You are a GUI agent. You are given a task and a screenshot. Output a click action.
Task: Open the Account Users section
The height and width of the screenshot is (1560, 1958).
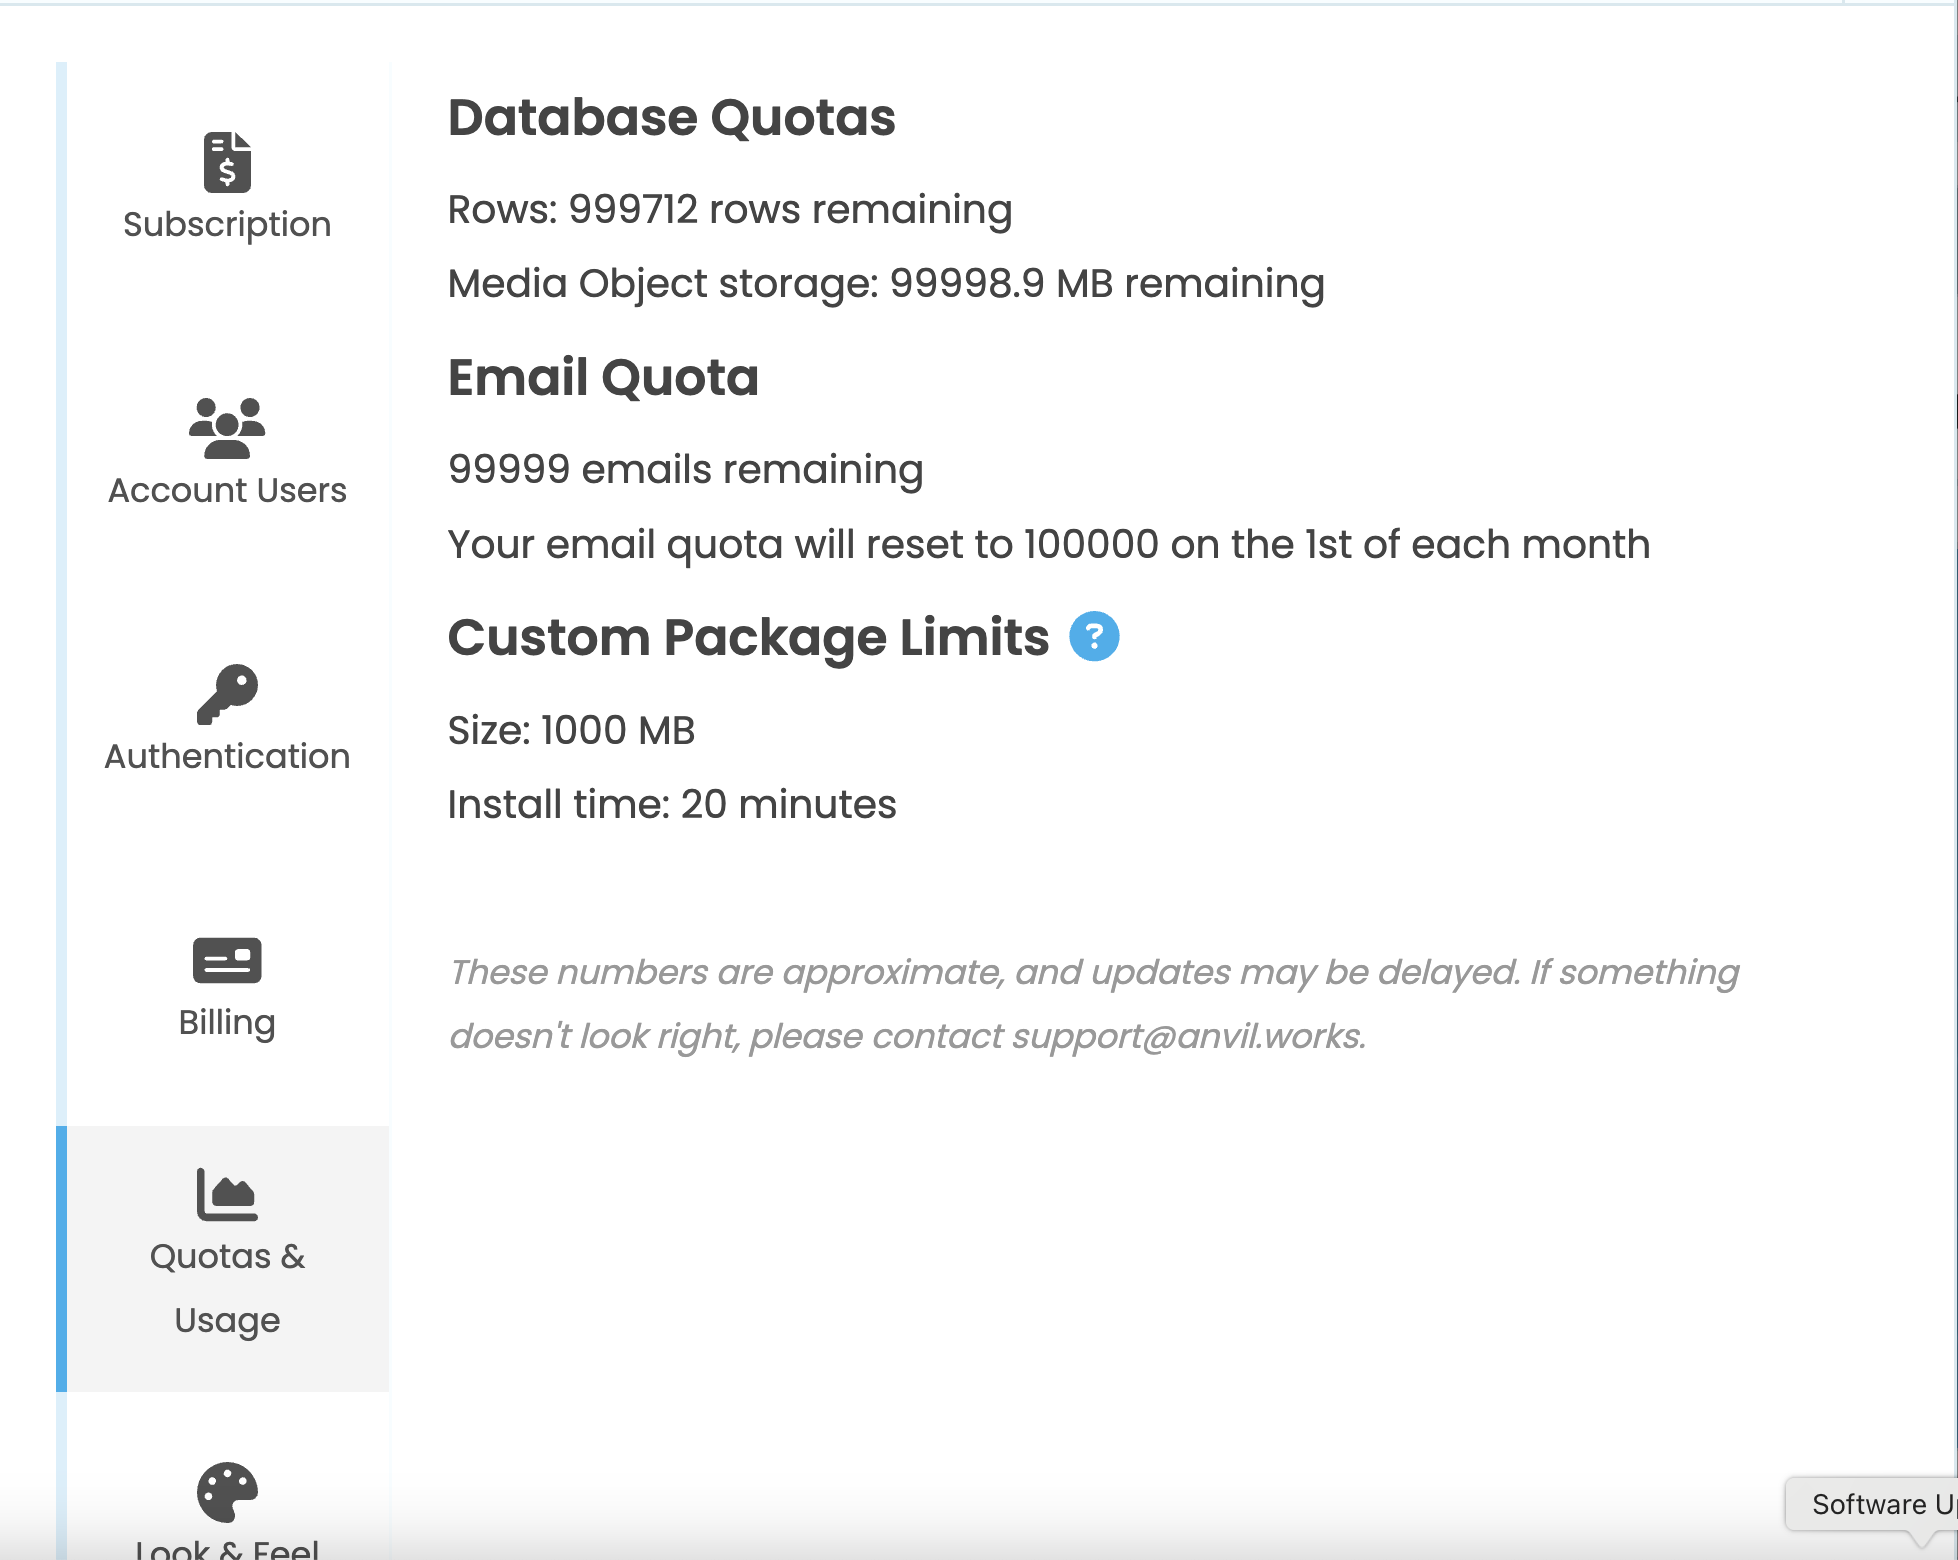(x=226, y=489)
